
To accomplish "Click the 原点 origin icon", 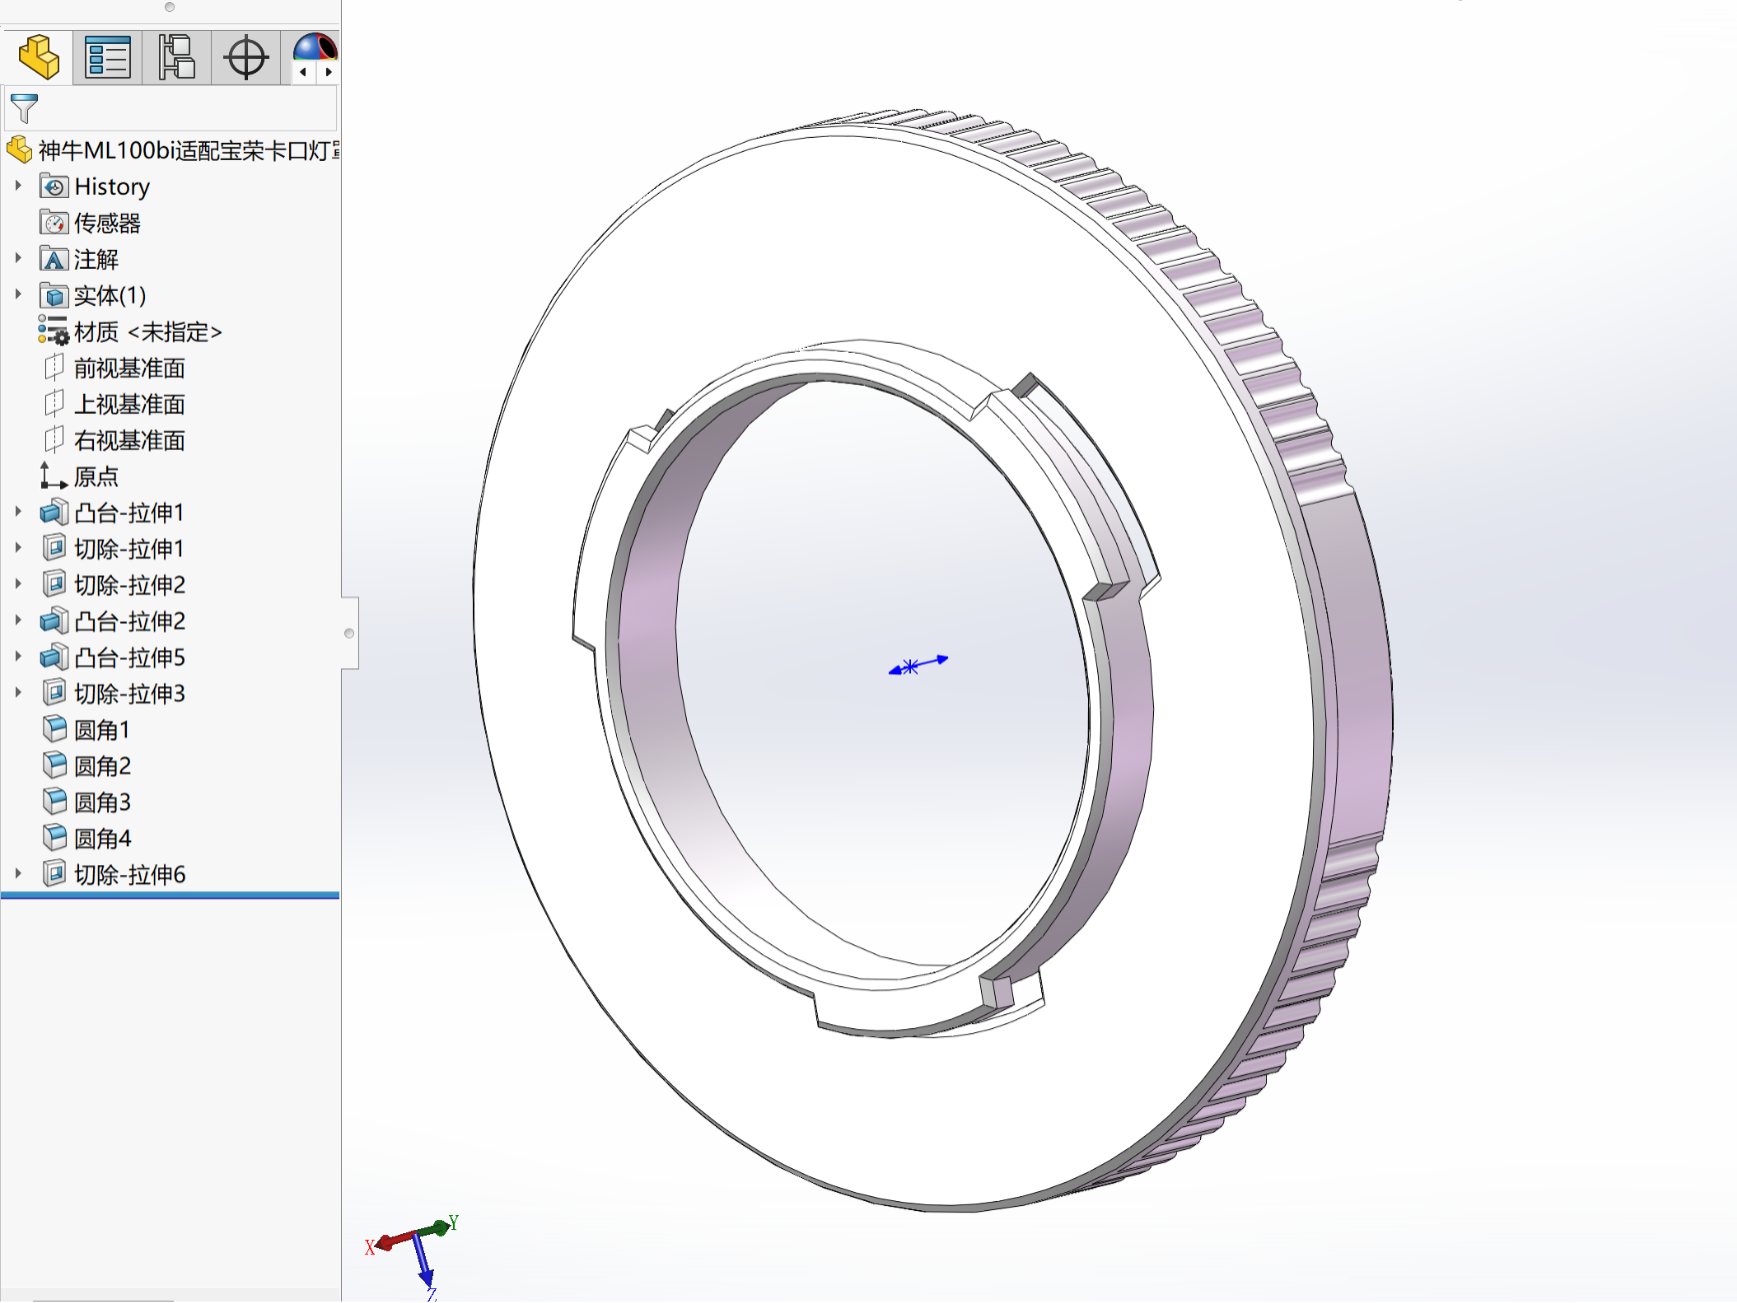I will (53, 476).
